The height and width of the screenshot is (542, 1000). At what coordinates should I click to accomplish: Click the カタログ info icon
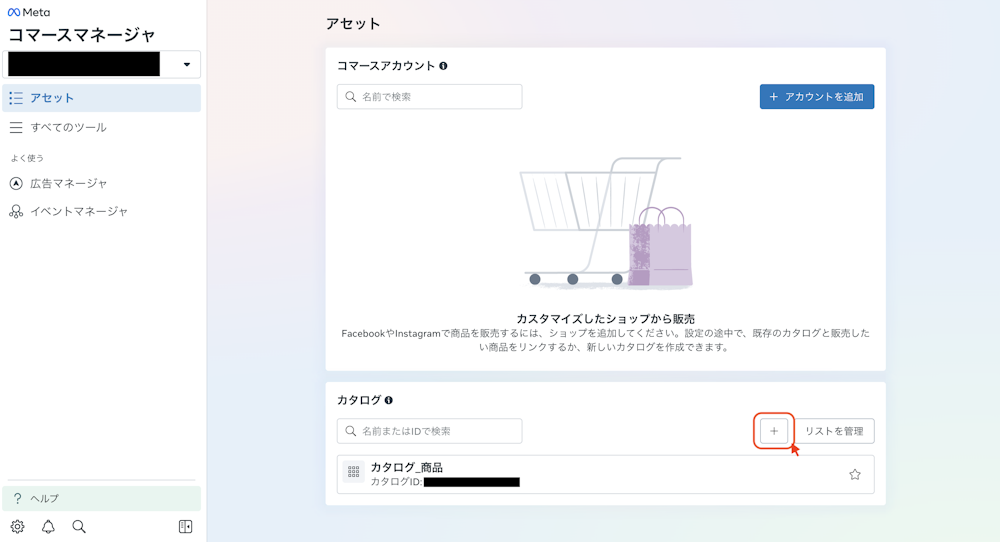[x=389, y=400]
